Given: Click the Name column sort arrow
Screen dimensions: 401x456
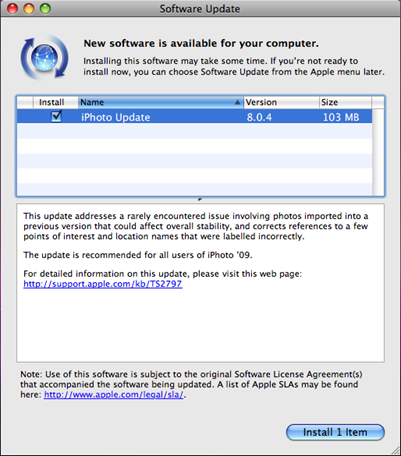Looking at the screenshot, I should (x=237, y=102).
